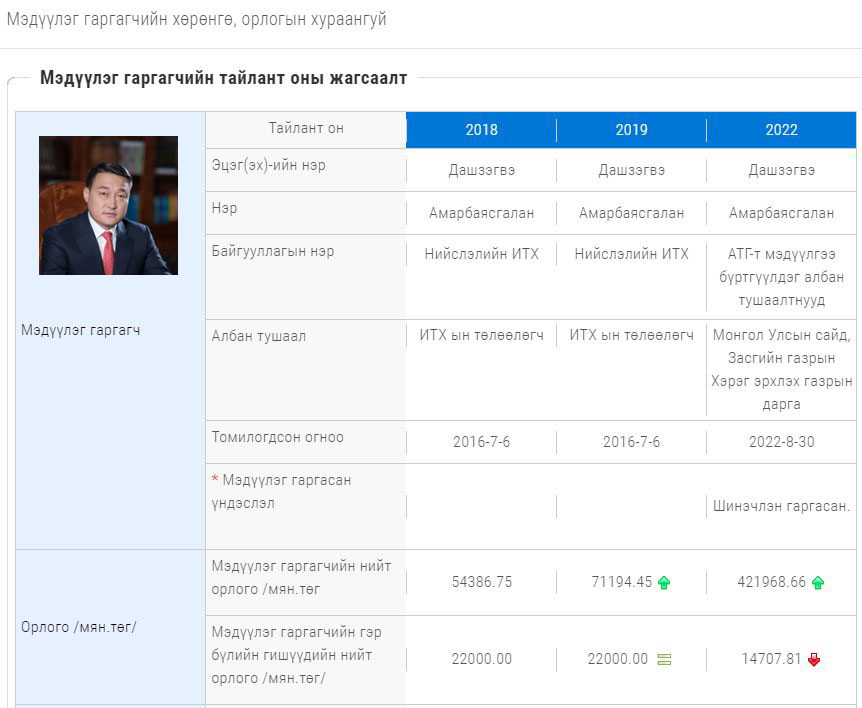Click the red down arrow next to 14707.81

(814, 659)
